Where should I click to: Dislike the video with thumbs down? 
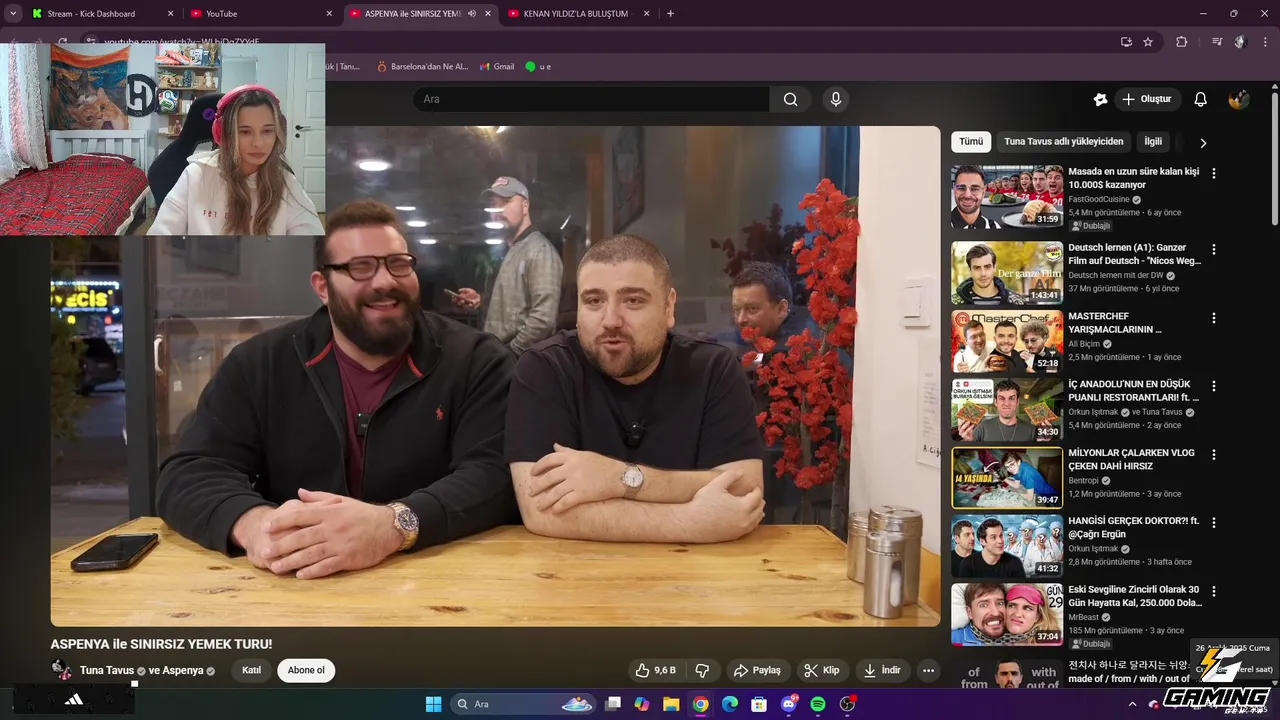[x=703, y=670]
